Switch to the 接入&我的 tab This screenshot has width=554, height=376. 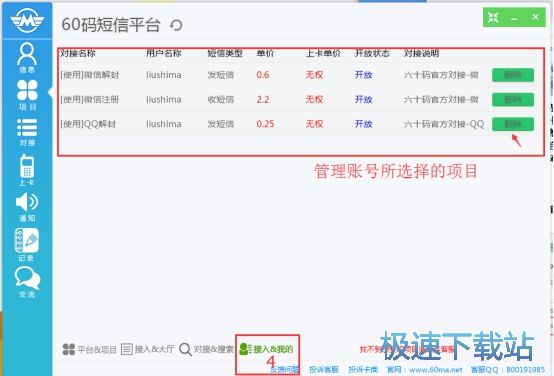(266, 349)
